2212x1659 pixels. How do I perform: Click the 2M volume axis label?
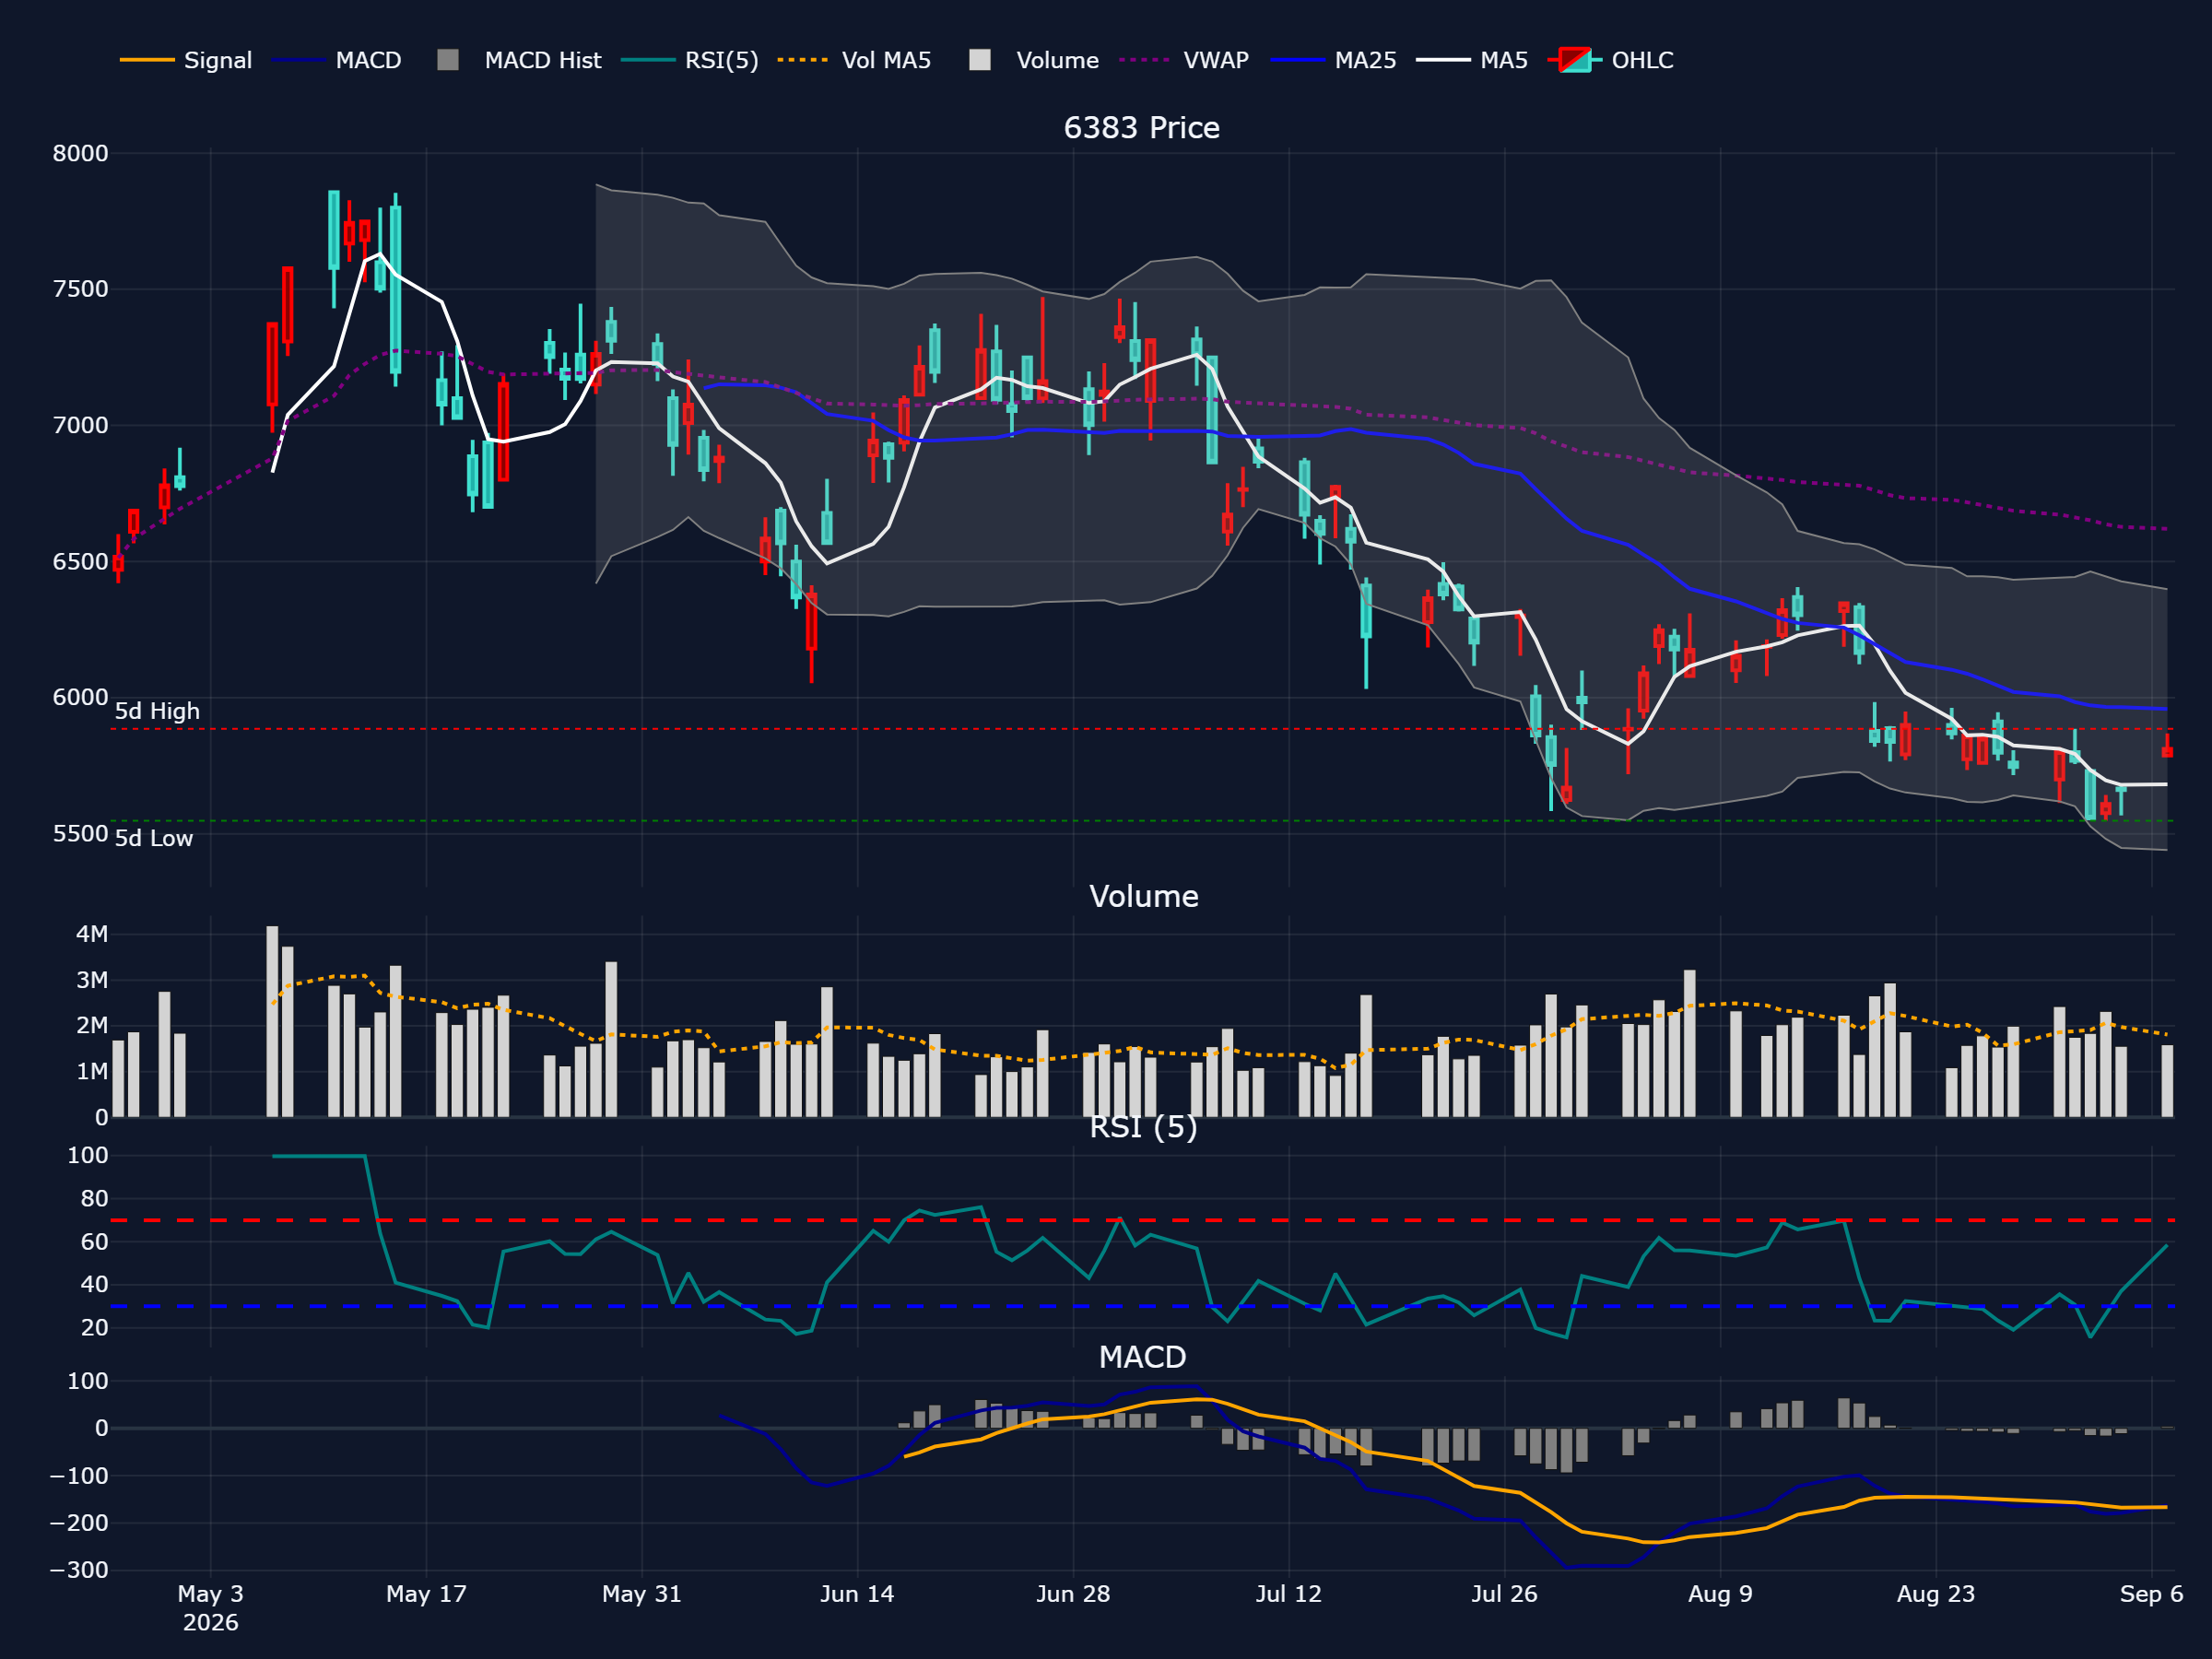coord(92,1026)
